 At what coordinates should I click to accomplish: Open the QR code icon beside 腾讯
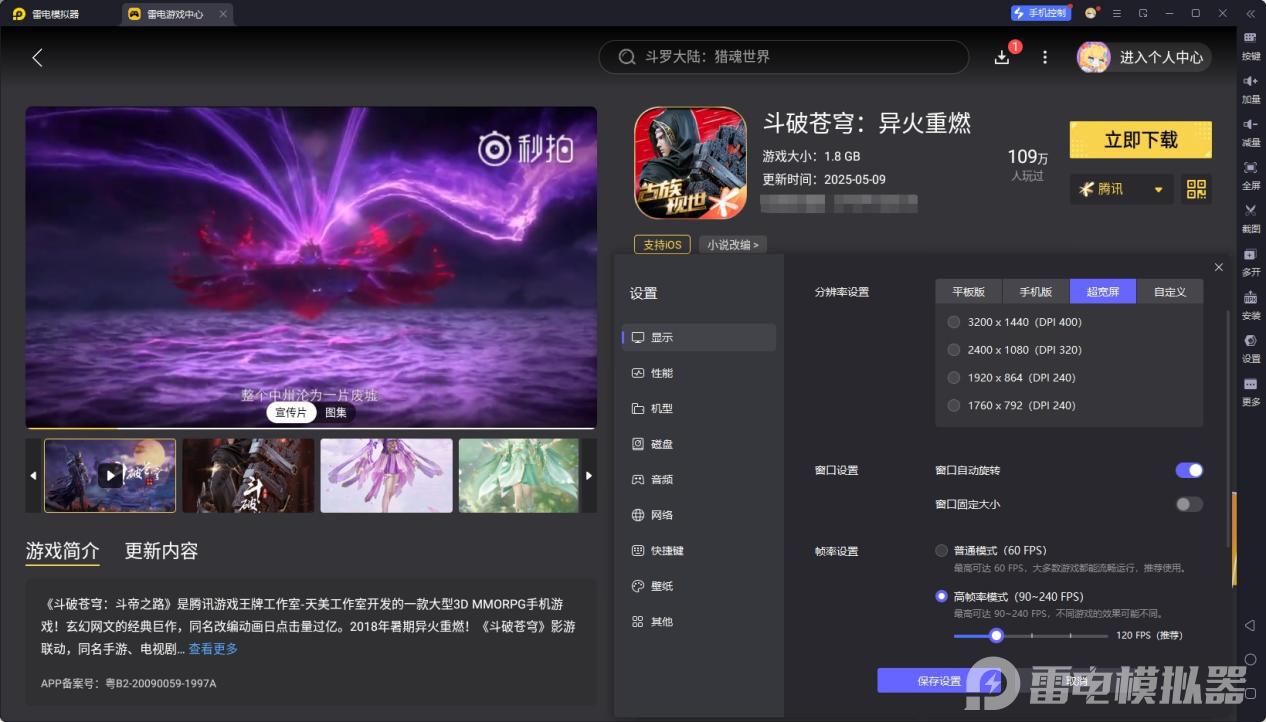coord(1196,189)
